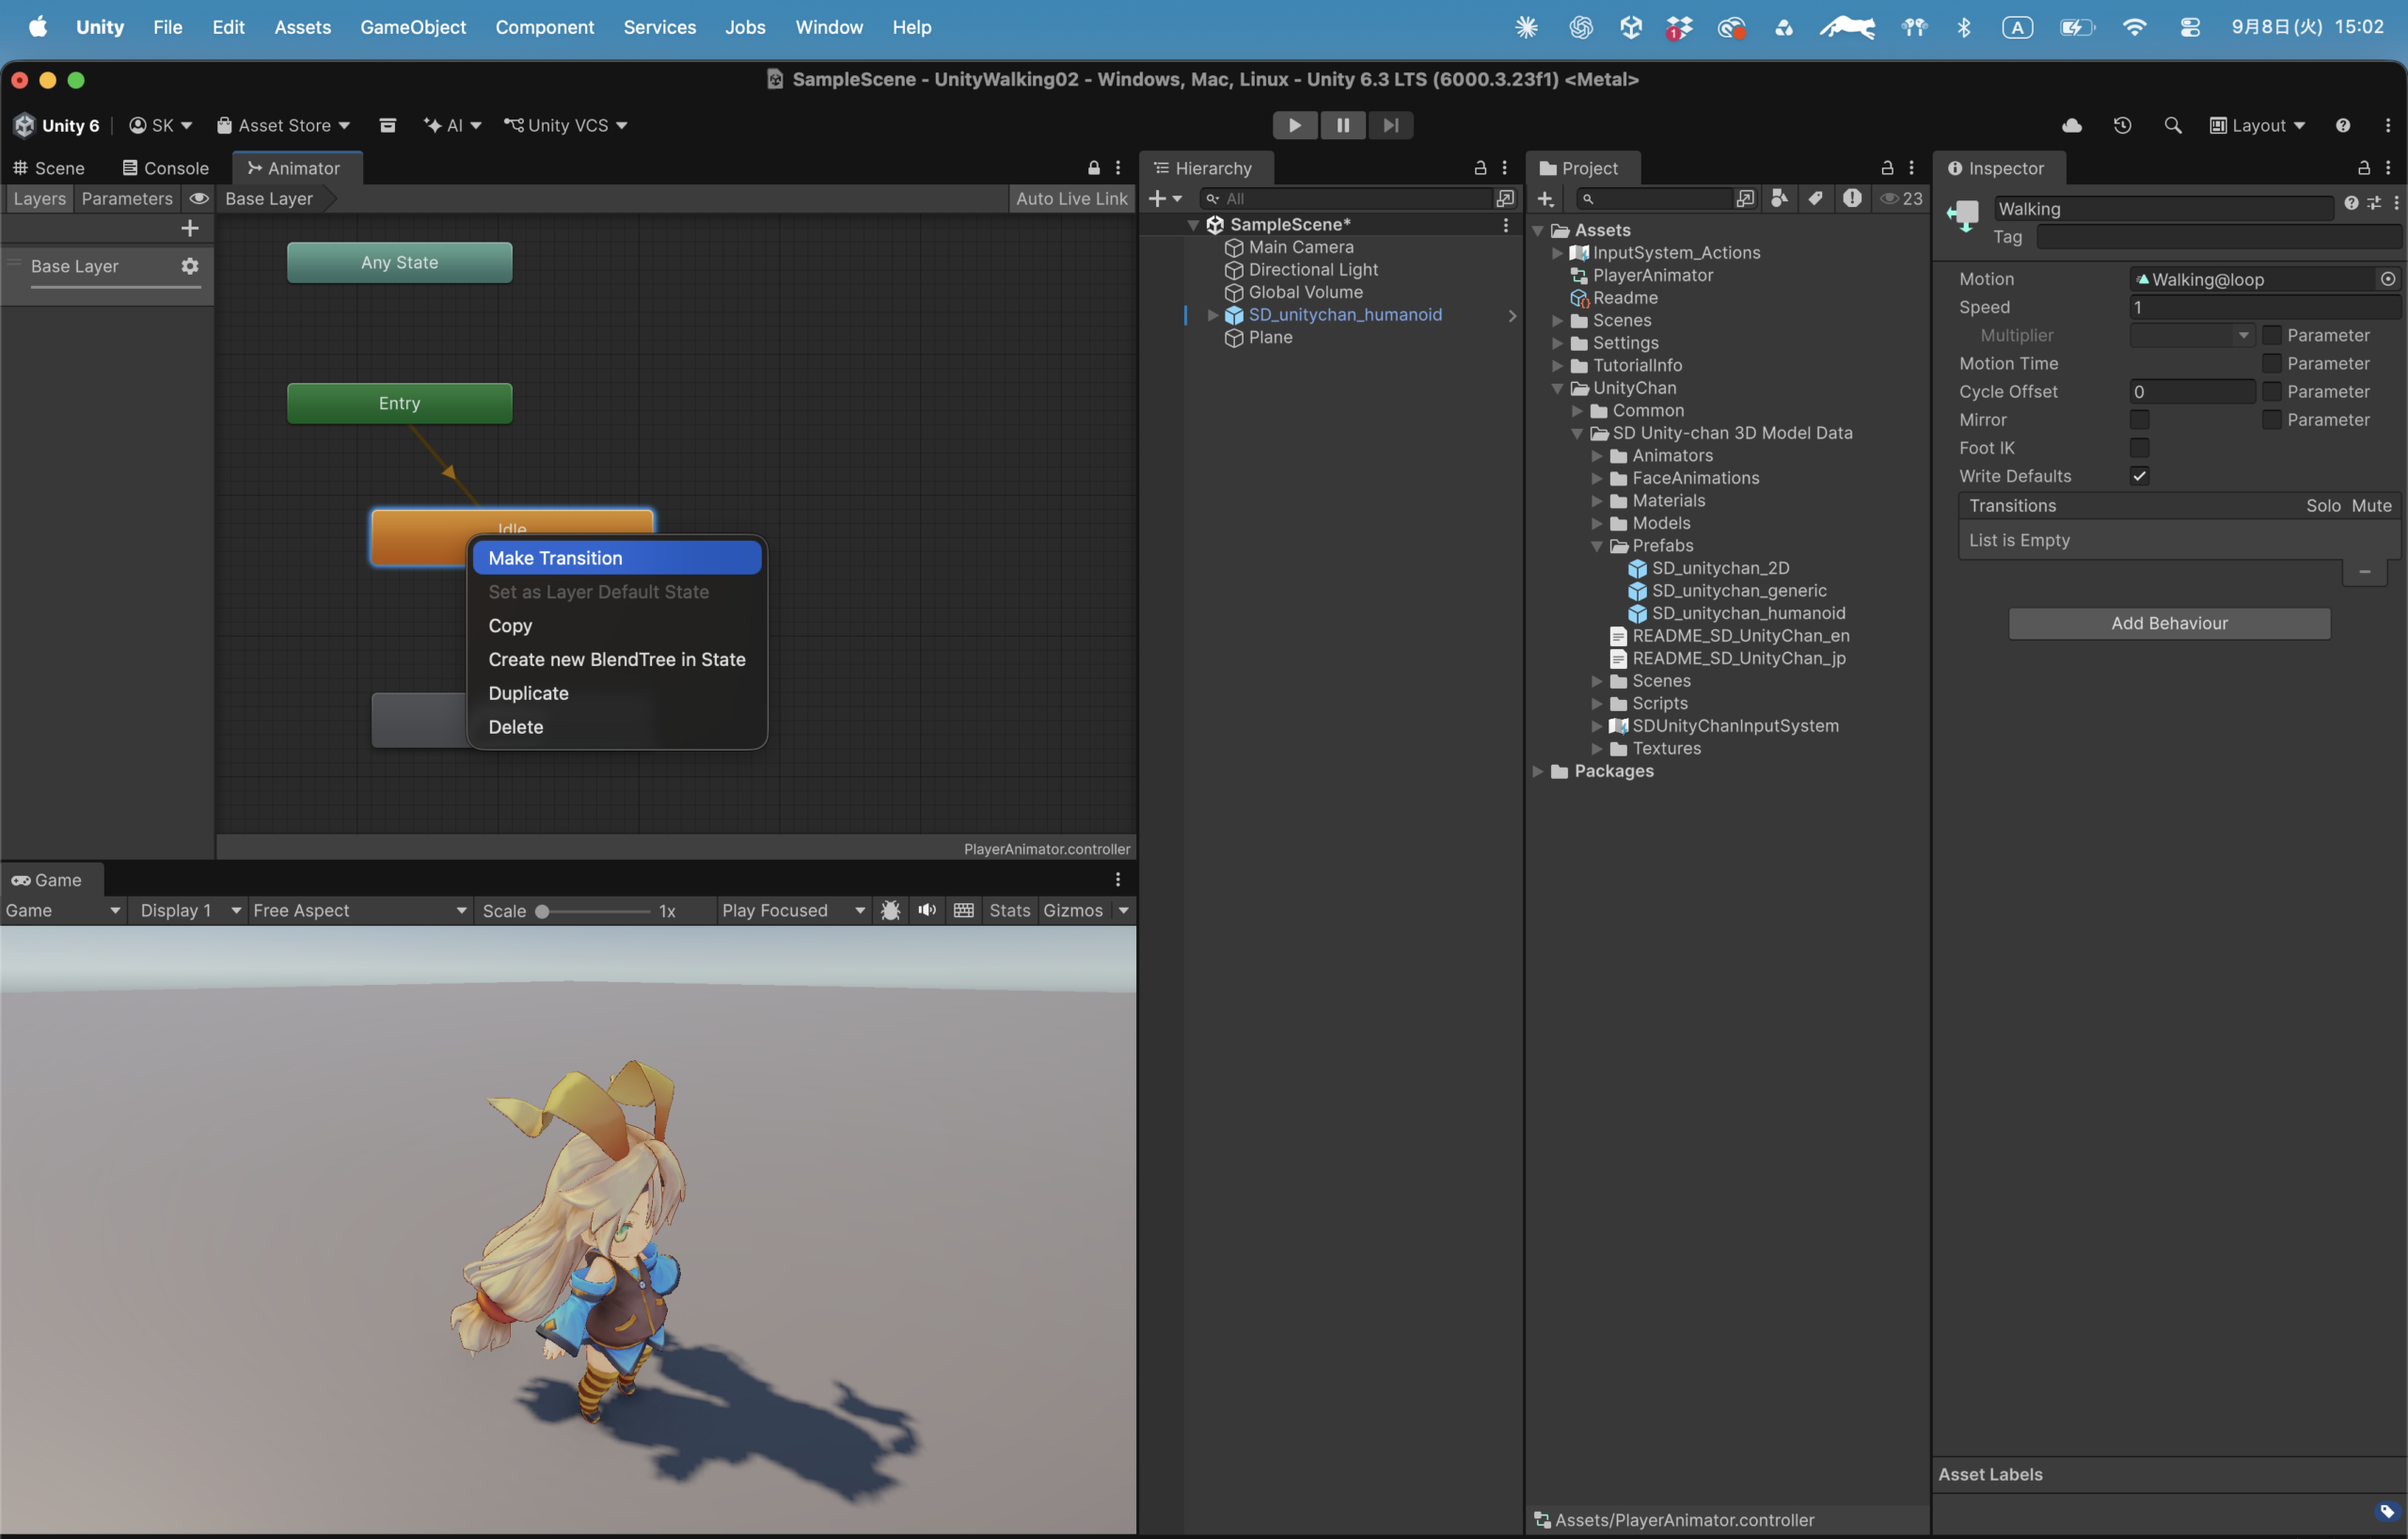Open the Free Aspect dropdown

point(359,910)
